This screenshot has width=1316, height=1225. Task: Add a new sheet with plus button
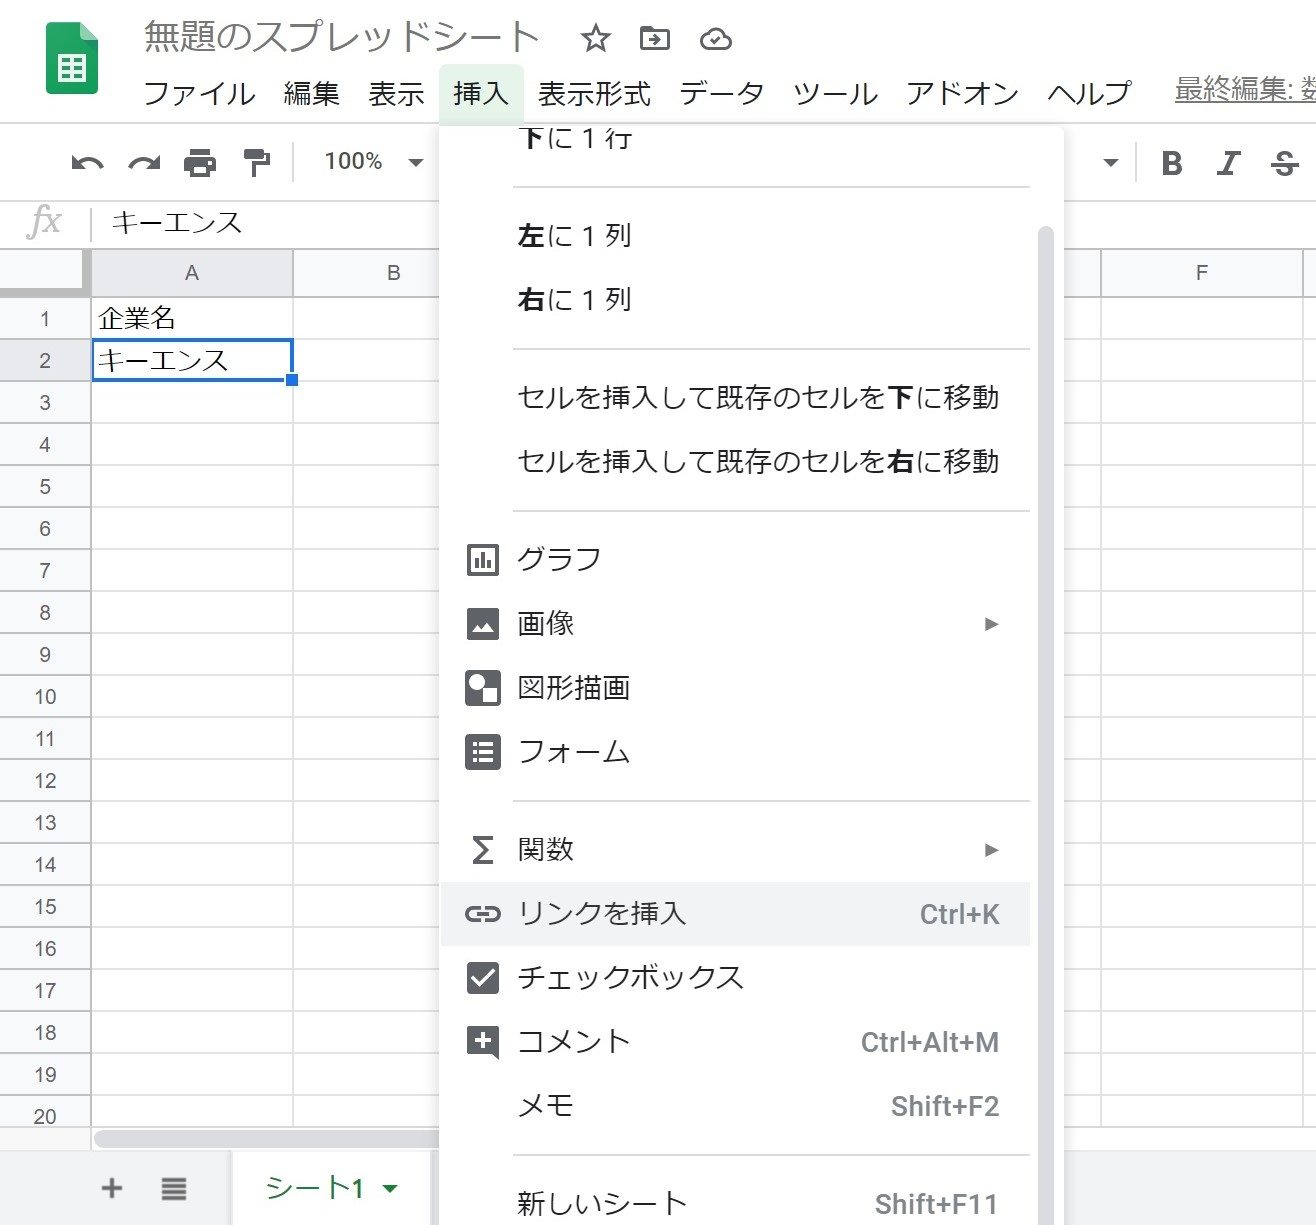pos(112,1188)
